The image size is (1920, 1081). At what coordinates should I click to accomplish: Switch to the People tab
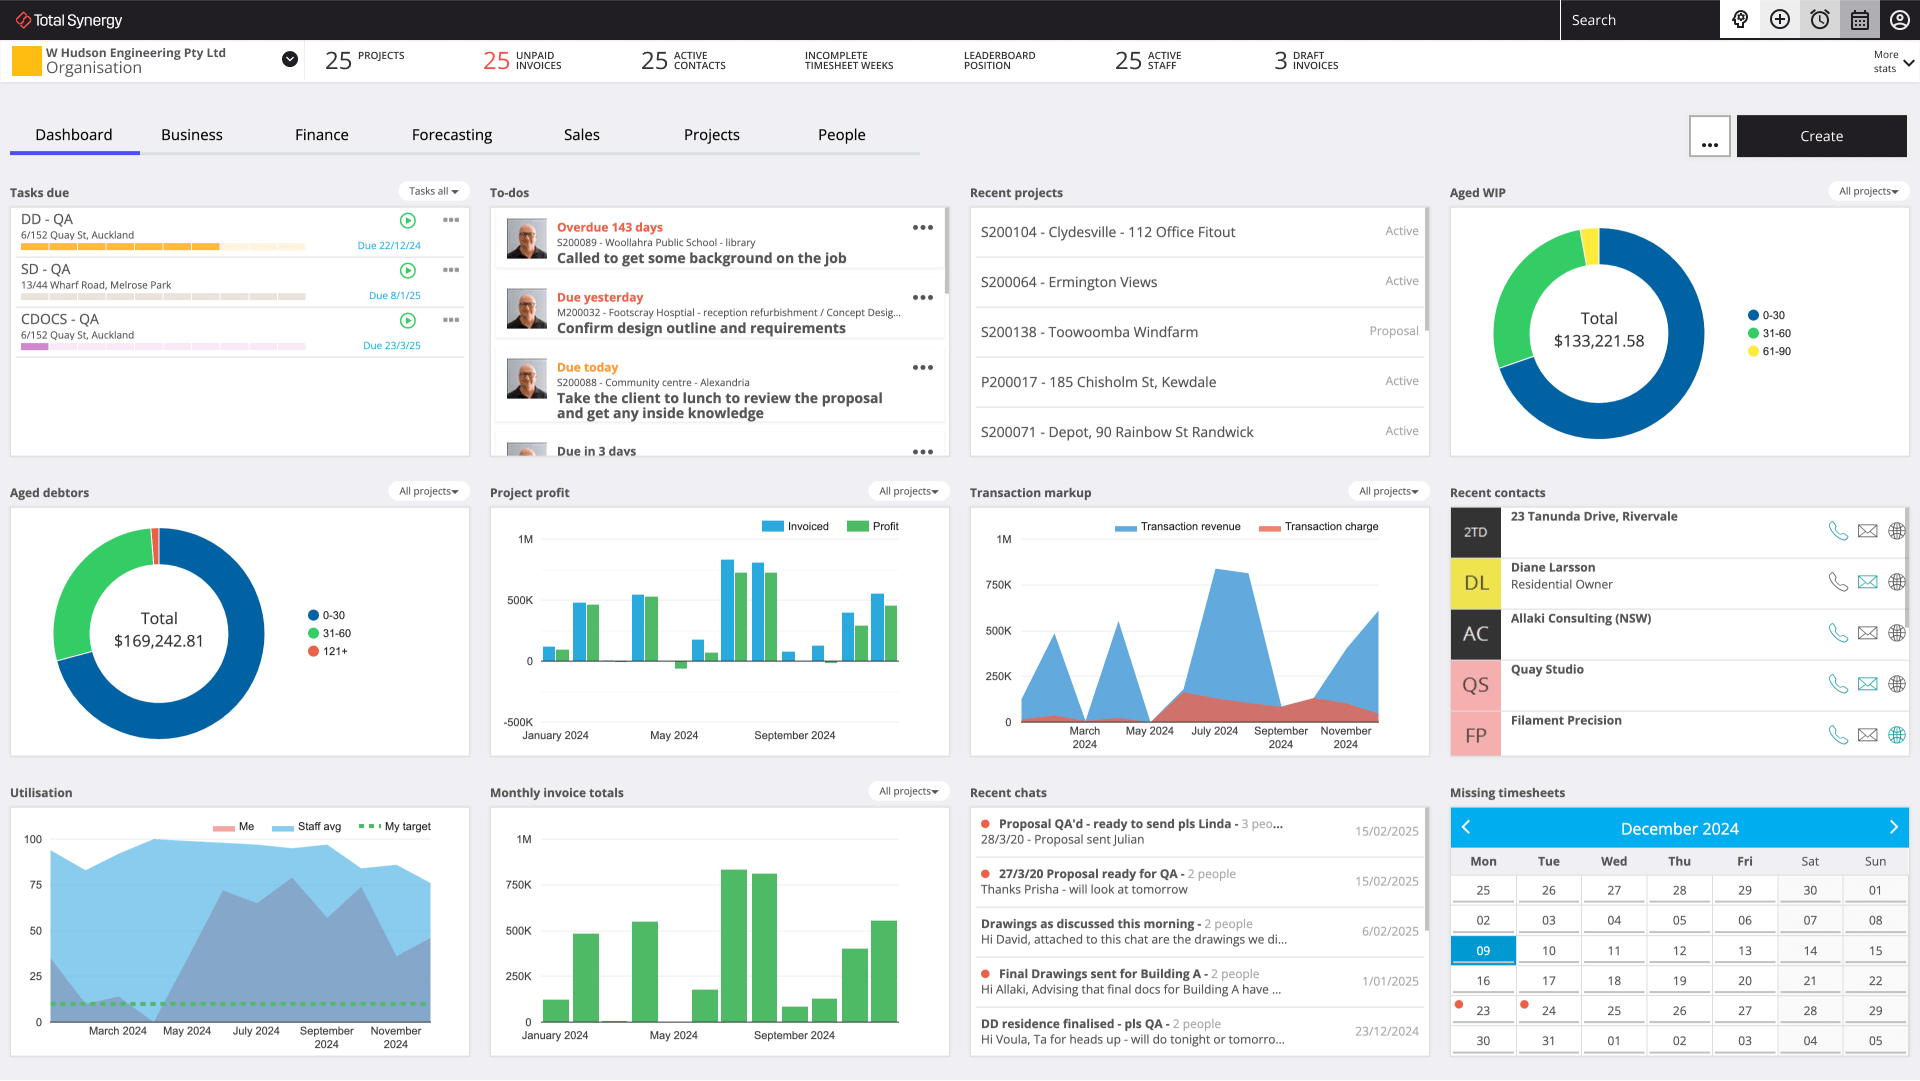pyautogui.click(x=840, y=134)
